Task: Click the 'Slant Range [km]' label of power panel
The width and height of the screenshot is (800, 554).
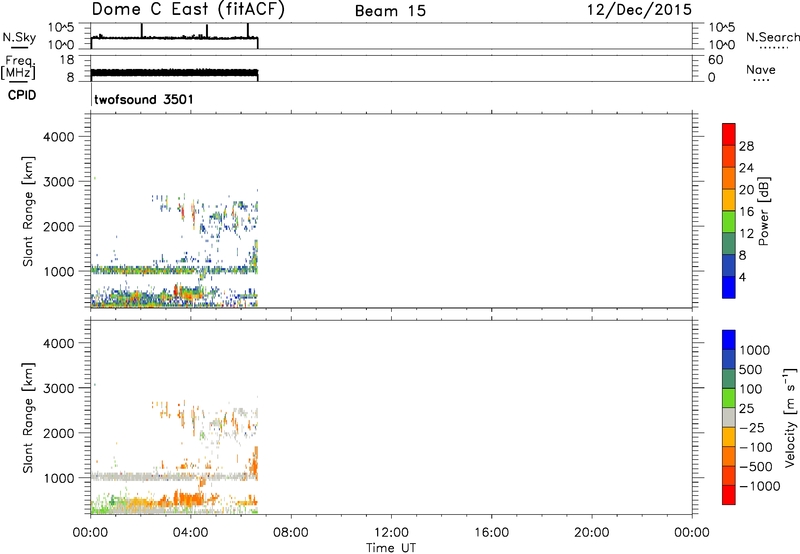Action: click(x=28, y=211)
